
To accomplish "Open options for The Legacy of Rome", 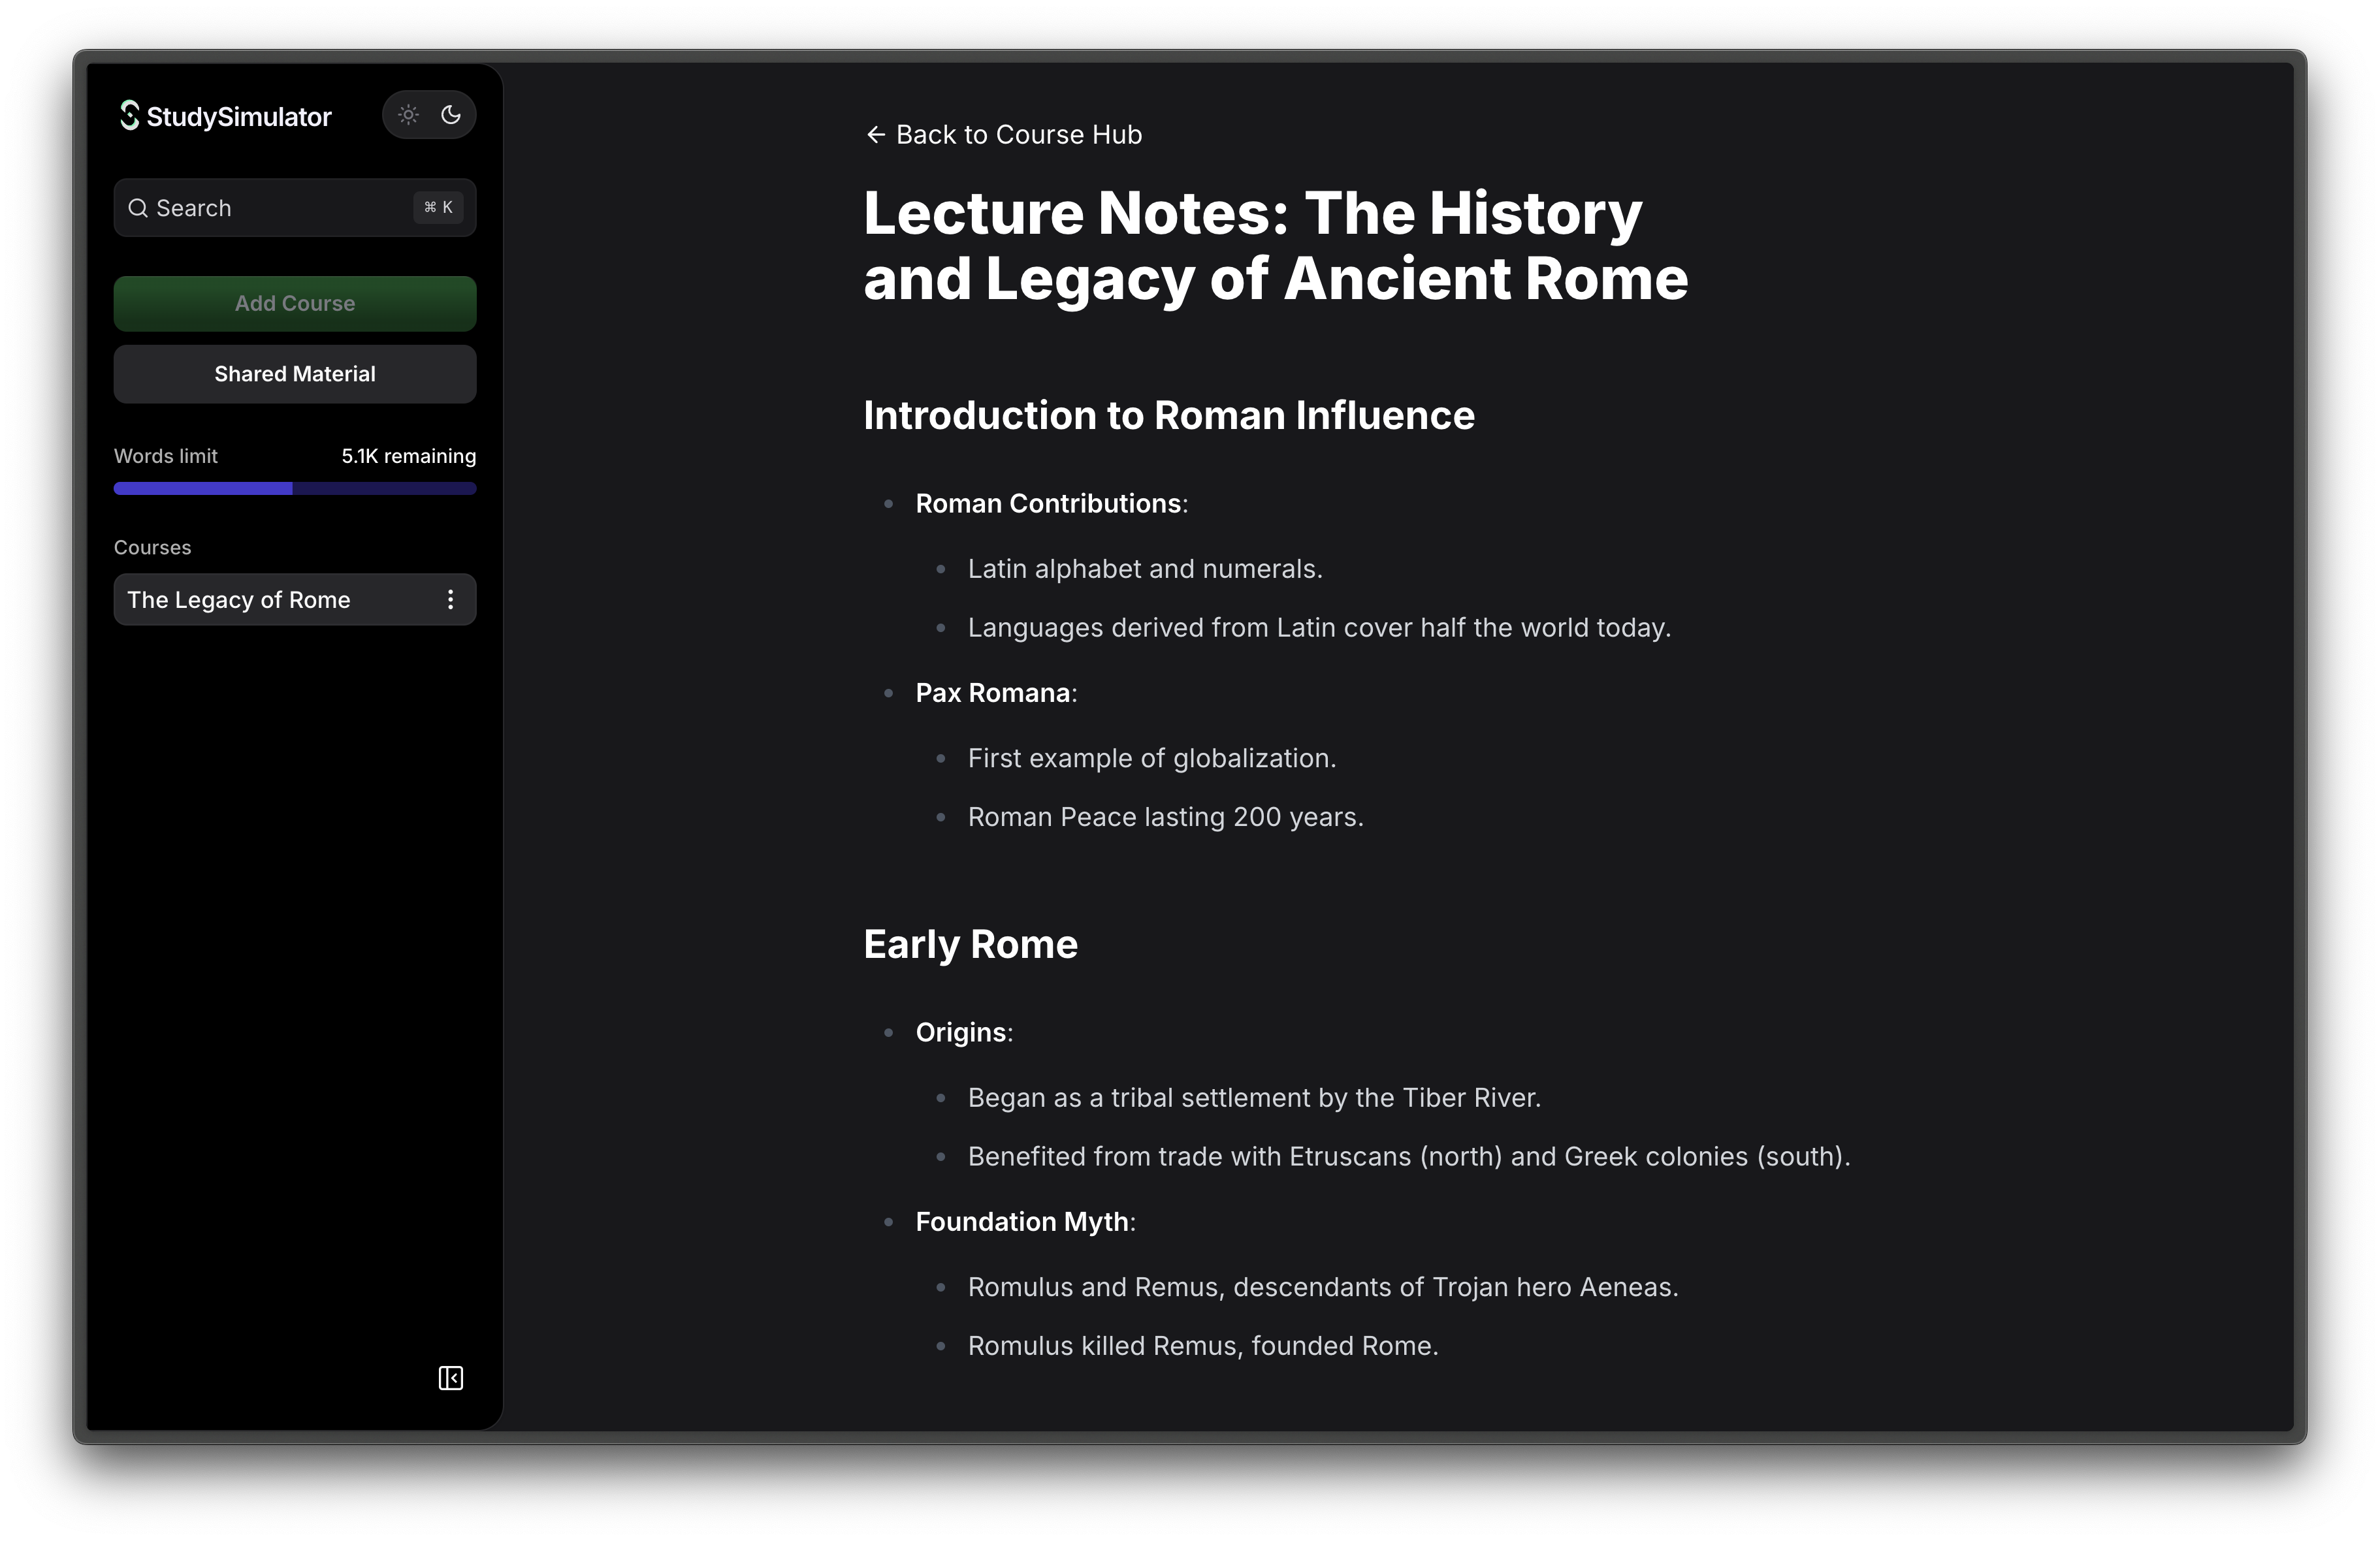I will pos(451,600).
